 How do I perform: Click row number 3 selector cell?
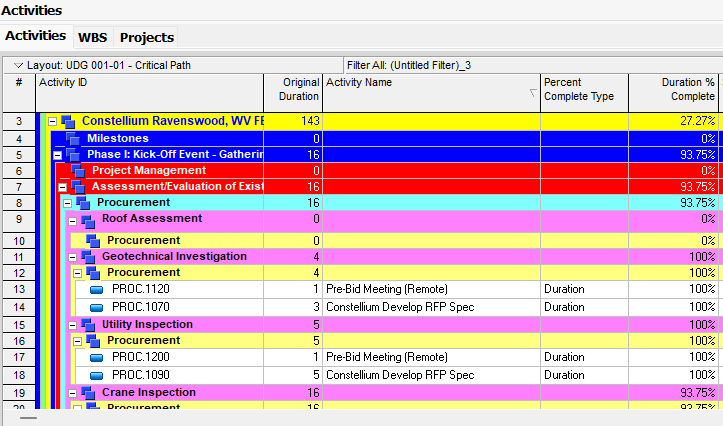19,122
